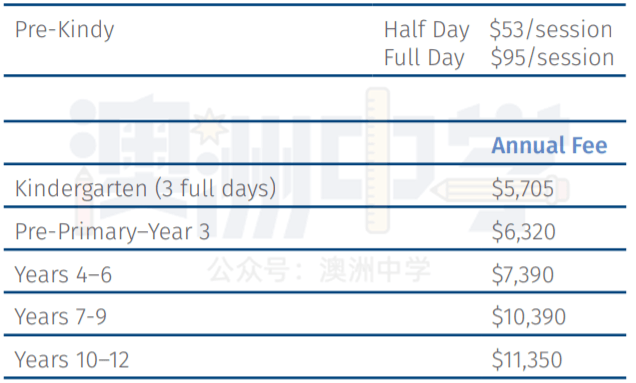Click the $11,350 fee amount
The width and height of the screenshot is (636, 383).
click(526, 360)
